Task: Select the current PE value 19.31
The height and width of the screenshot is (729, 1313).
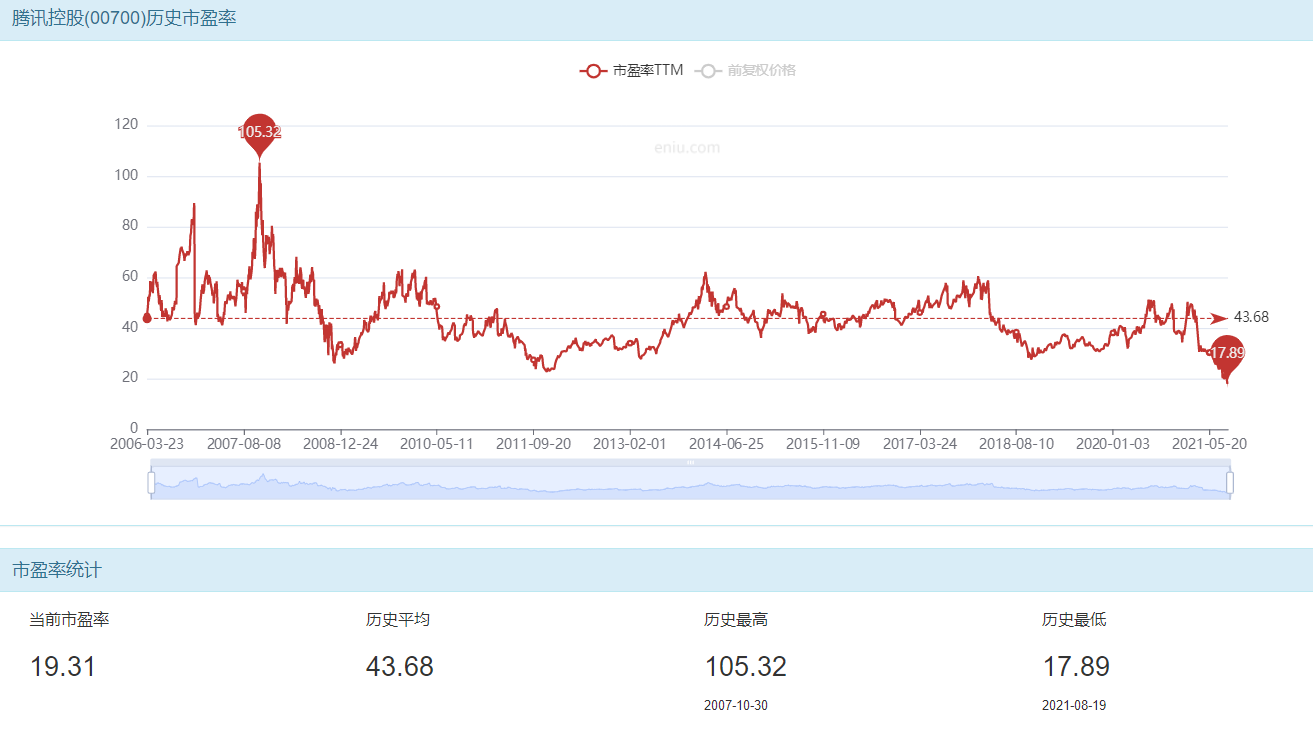Action: pos(63,667)
